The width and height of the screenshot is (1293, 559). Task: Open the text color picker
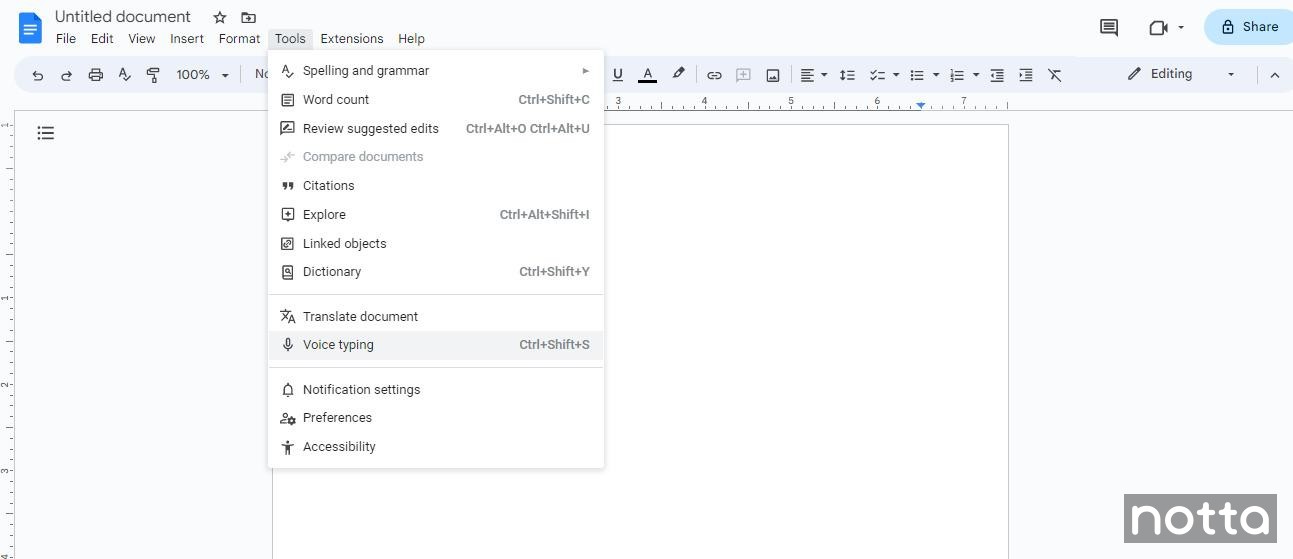(x=648, y=75)
